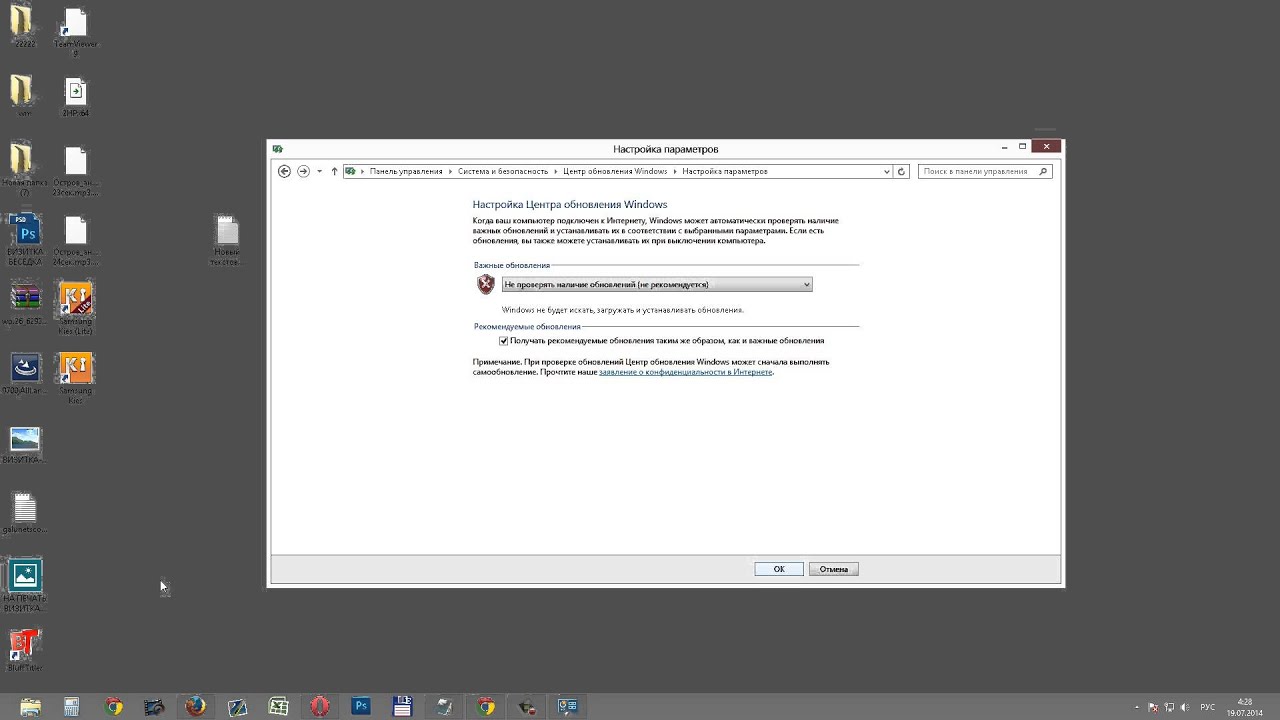Image resolution: width=1280 pixels, height=720 pixels.
Task: Switch input language via РУС indicator
Action: click(x=1208, y=708)
